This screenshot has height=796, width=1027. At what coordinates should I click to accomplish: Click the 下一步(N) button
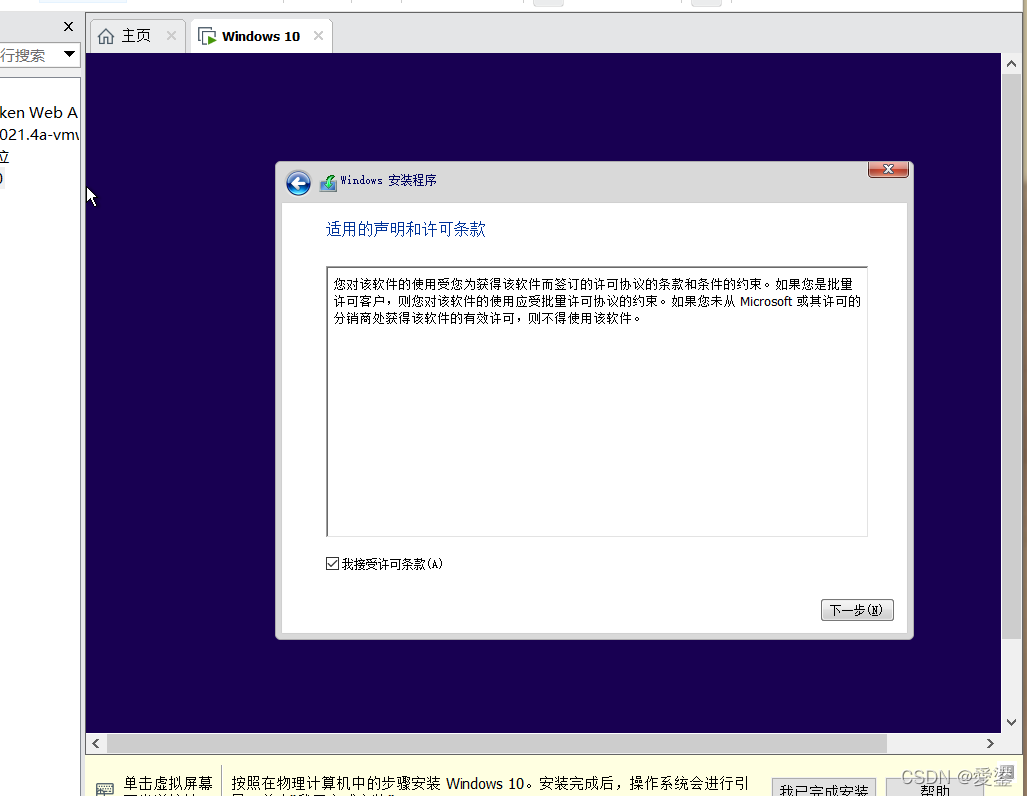[x=857, y=610]
